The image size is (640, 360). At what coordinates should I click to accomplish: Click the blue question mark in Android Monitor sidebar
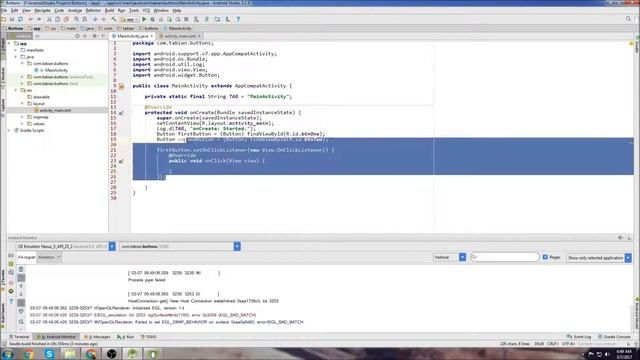(11, 302)
